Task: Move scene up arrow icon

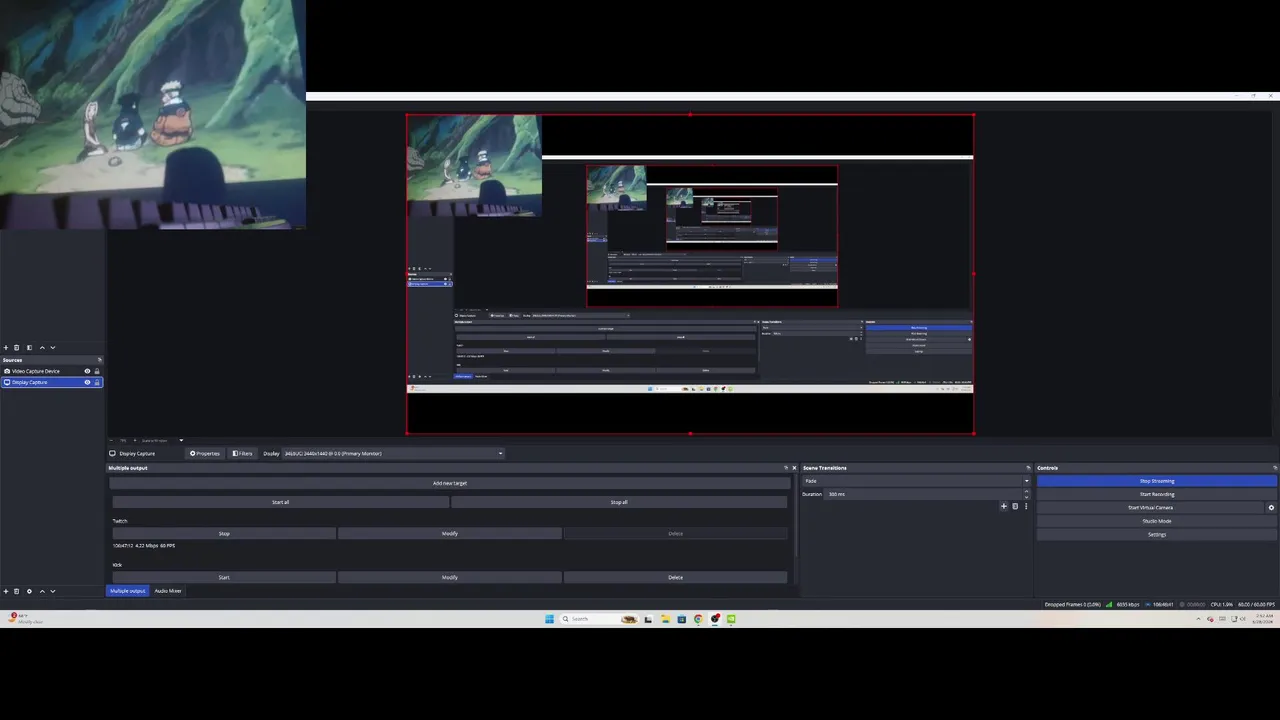Action: coord(42,348)
